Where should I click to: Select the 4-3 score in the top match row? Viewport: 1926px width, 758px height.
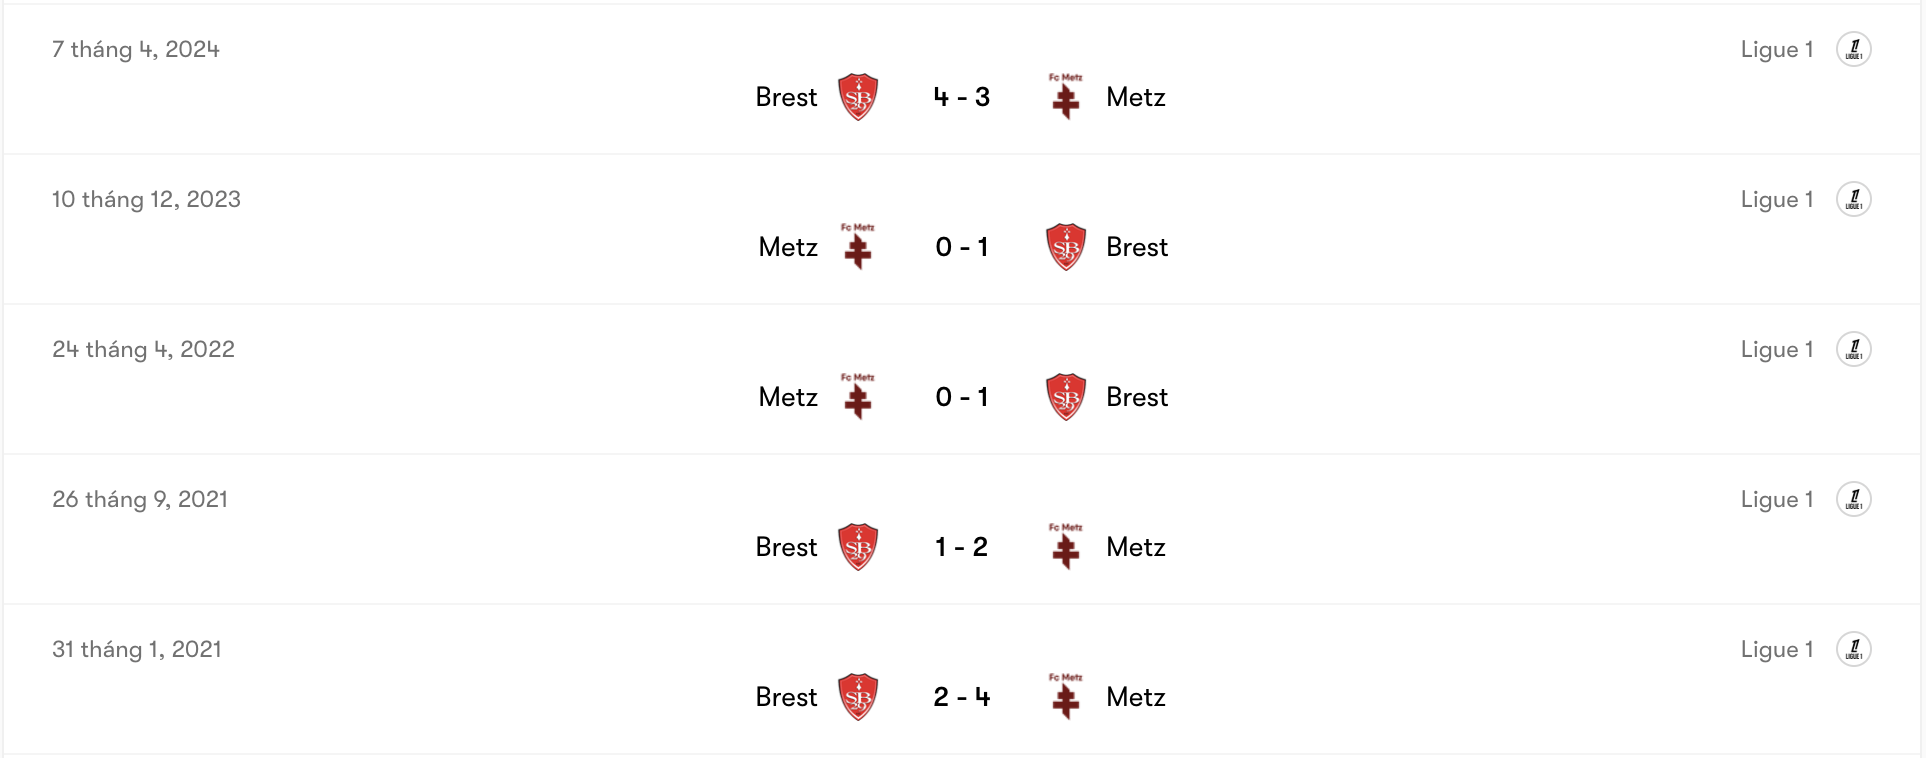coord(961,96)
